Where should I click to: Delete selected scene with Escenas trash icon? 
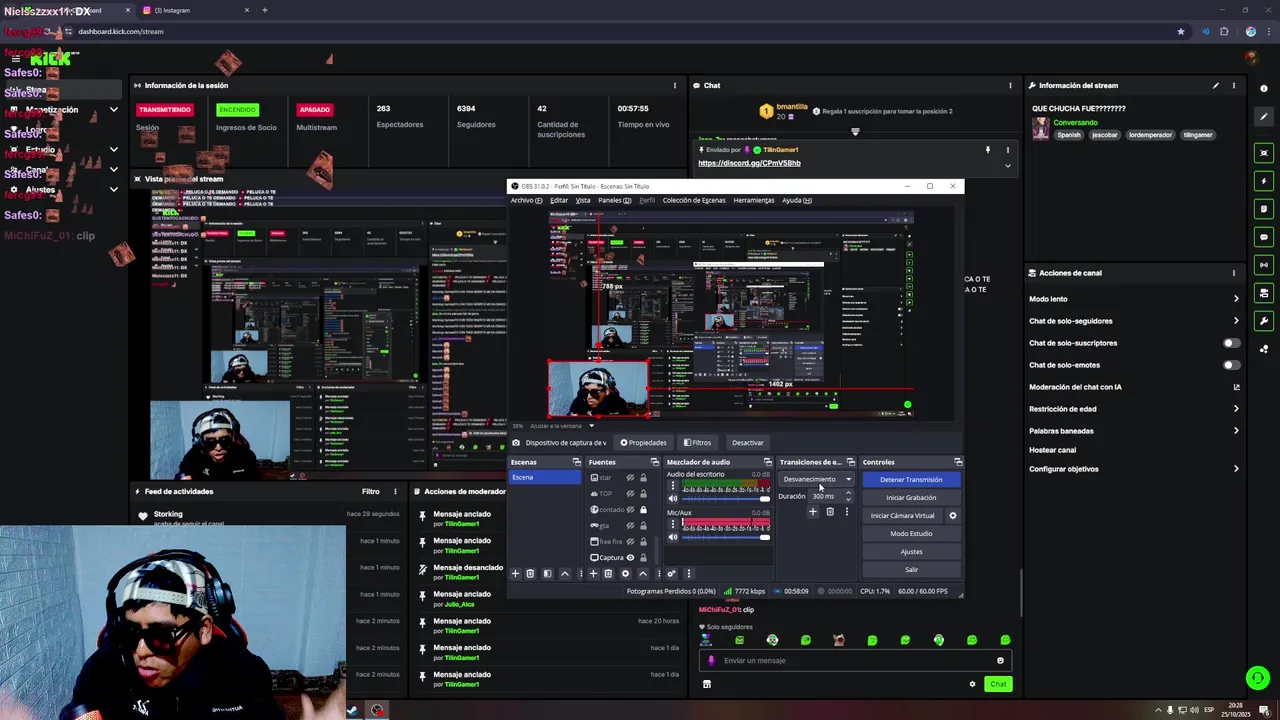530,574
